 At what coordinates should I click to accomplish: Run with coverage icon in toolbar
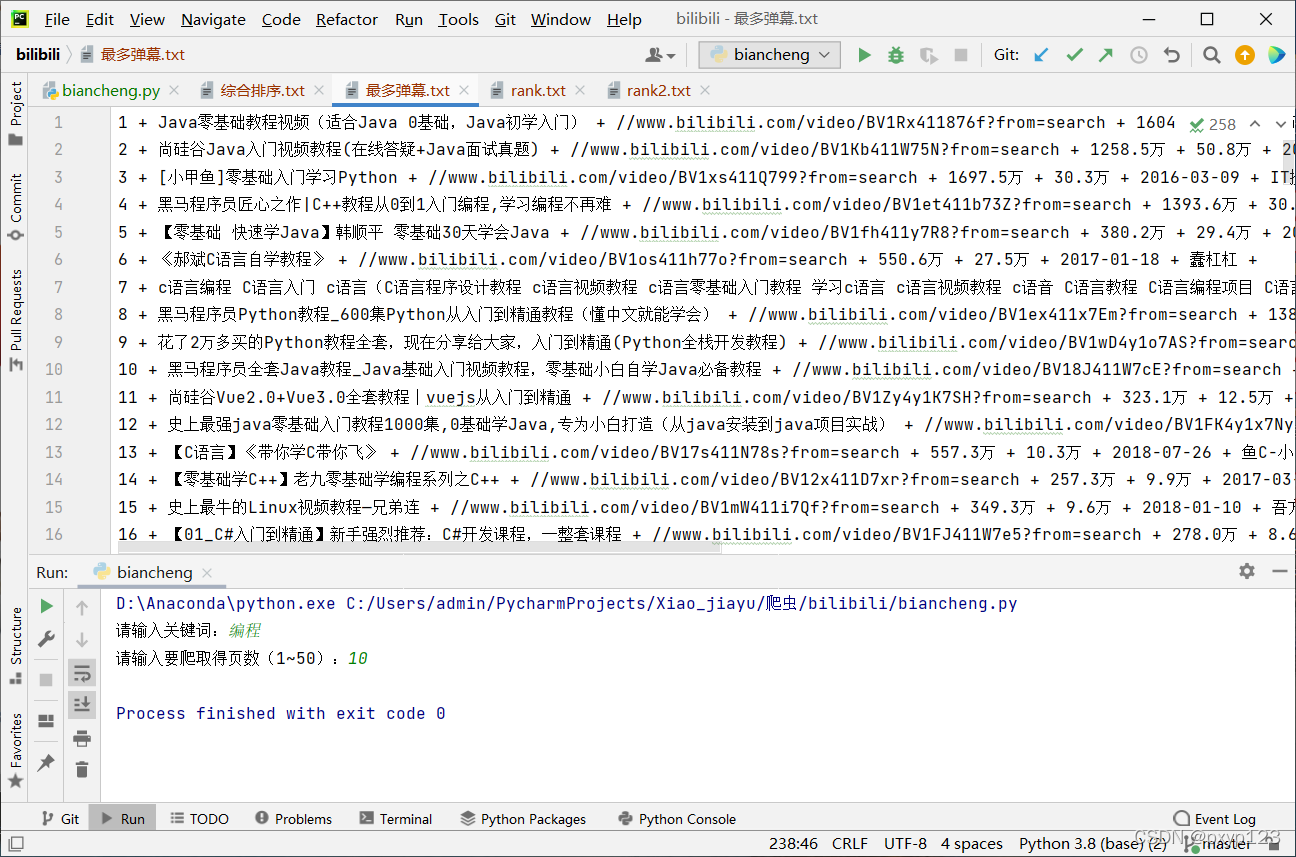pos(929,55)
